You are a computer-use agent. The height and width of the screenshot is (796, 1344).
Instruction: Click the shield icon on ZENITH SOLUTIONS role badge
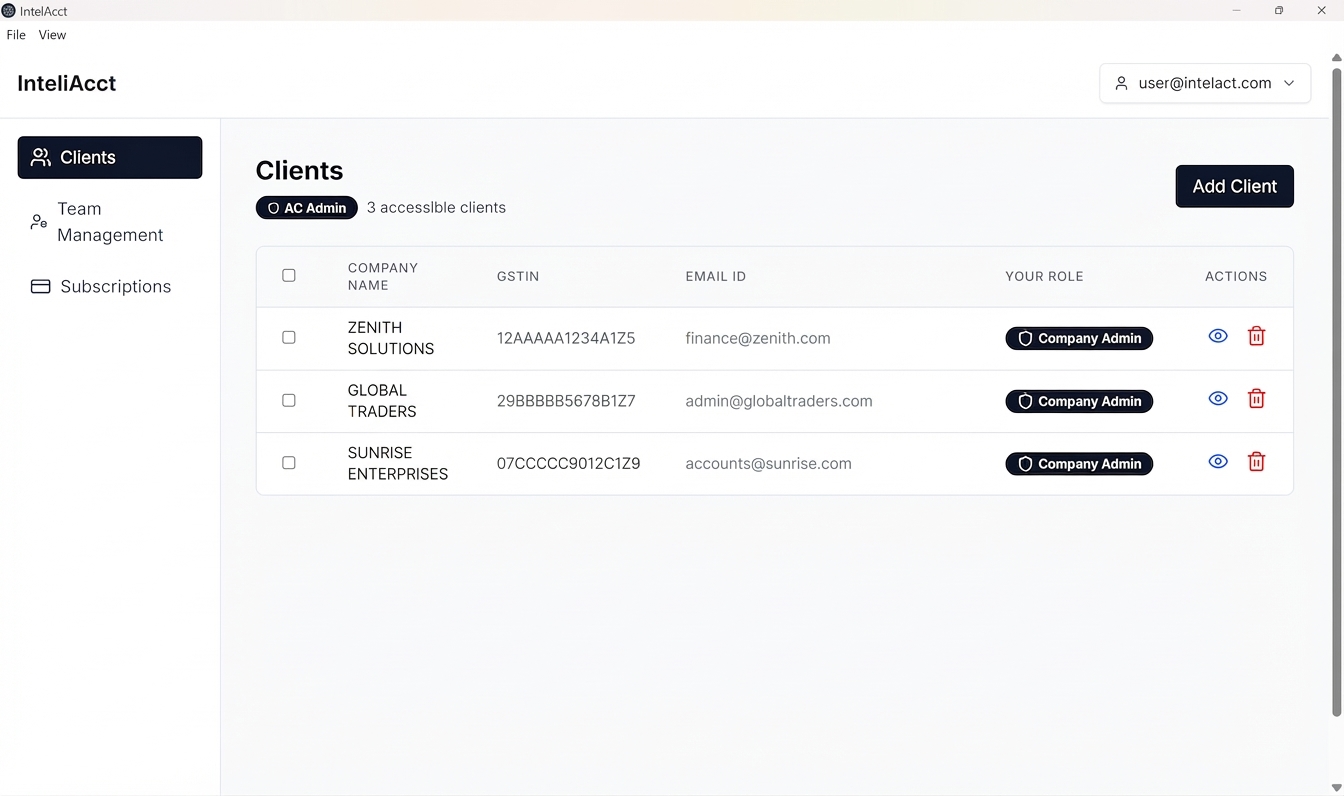click(x=1025, y=338)
